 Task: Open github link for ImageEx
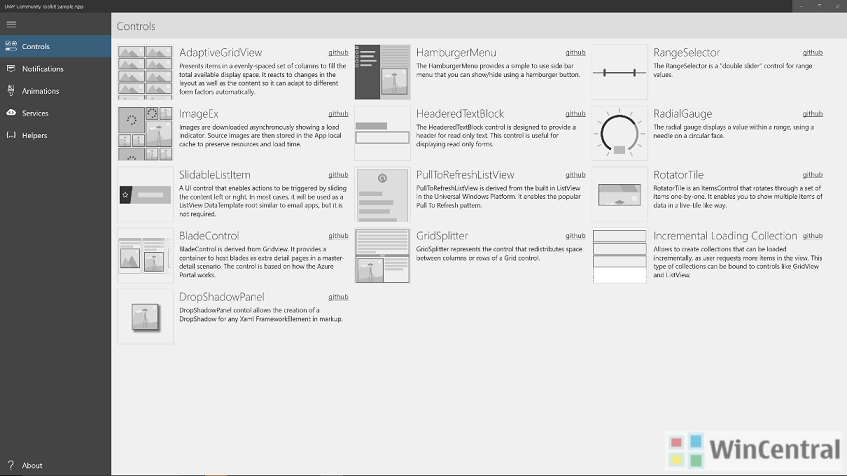pos(338,113)
